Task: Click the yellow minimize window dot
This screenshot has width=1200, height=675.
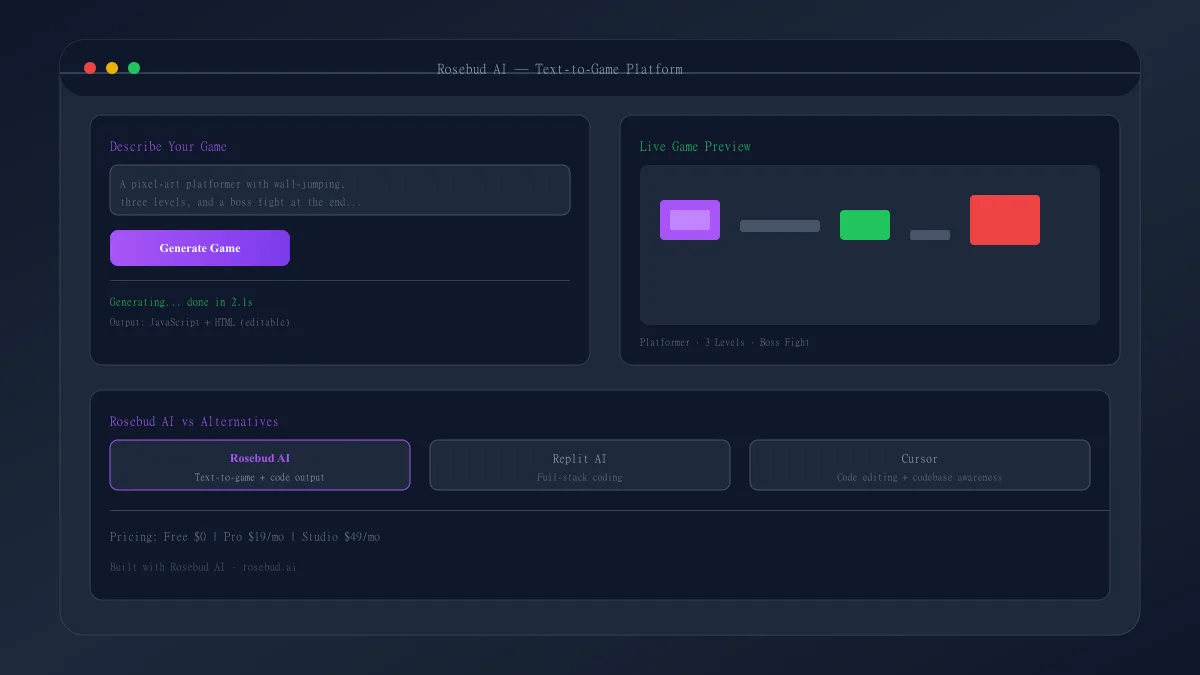Action: tap(112, 68)
